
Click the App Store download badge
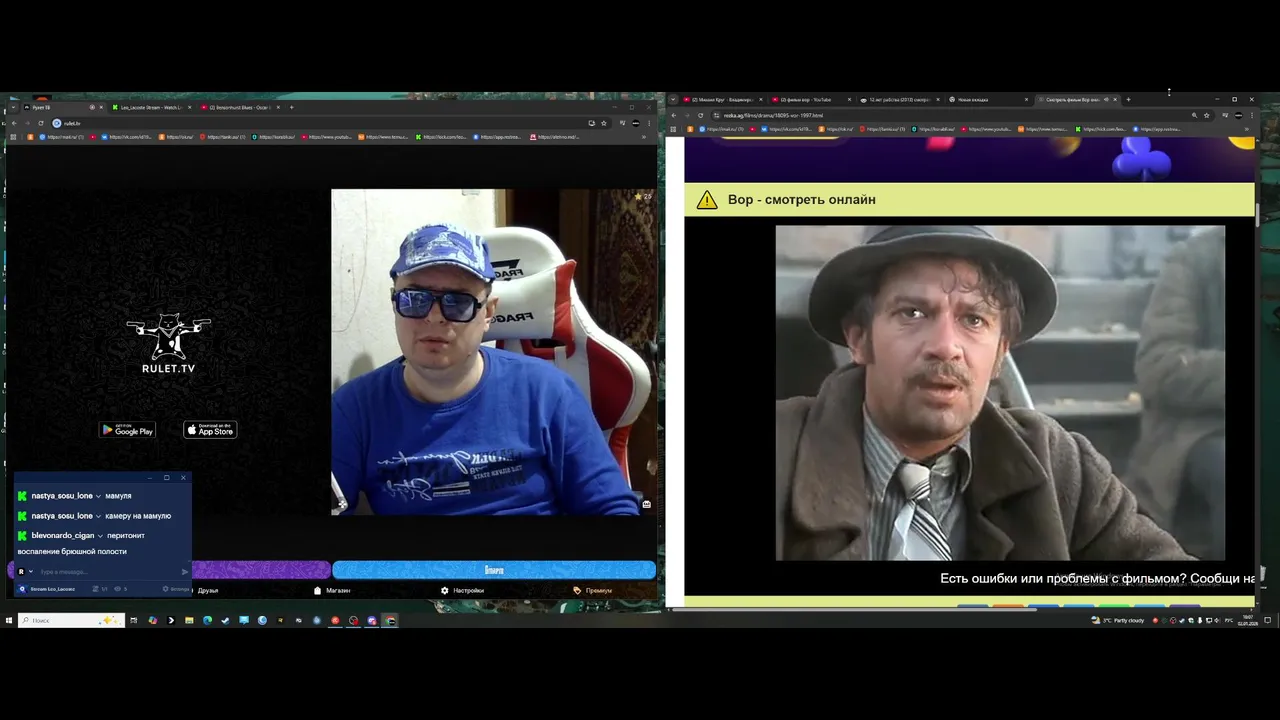[x=210, y=430]
